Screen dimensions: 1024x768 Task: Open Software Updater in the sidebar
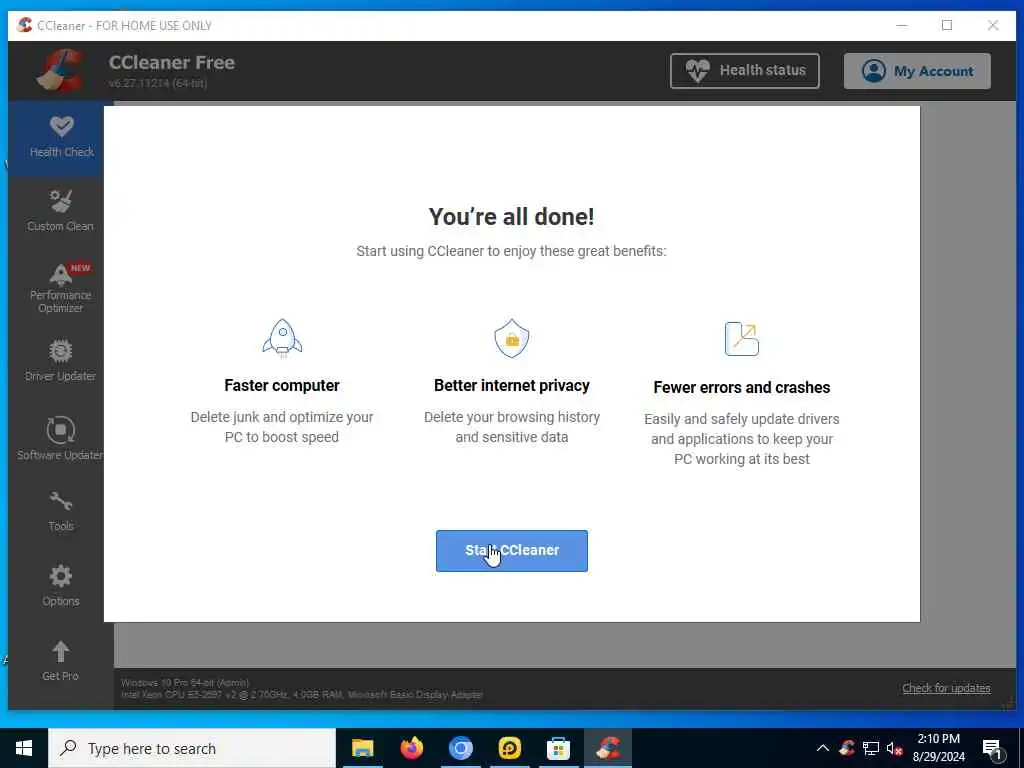[x=61, y=438]
